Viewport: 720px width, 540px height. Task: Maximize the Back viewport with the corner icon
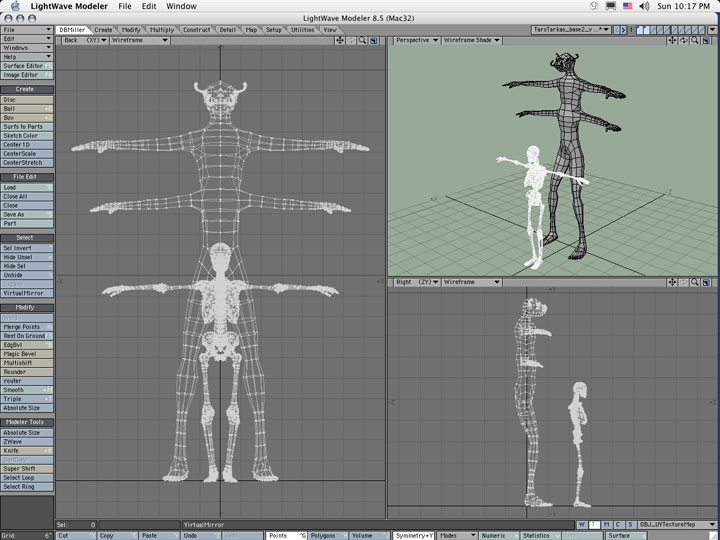pos(374,40)
